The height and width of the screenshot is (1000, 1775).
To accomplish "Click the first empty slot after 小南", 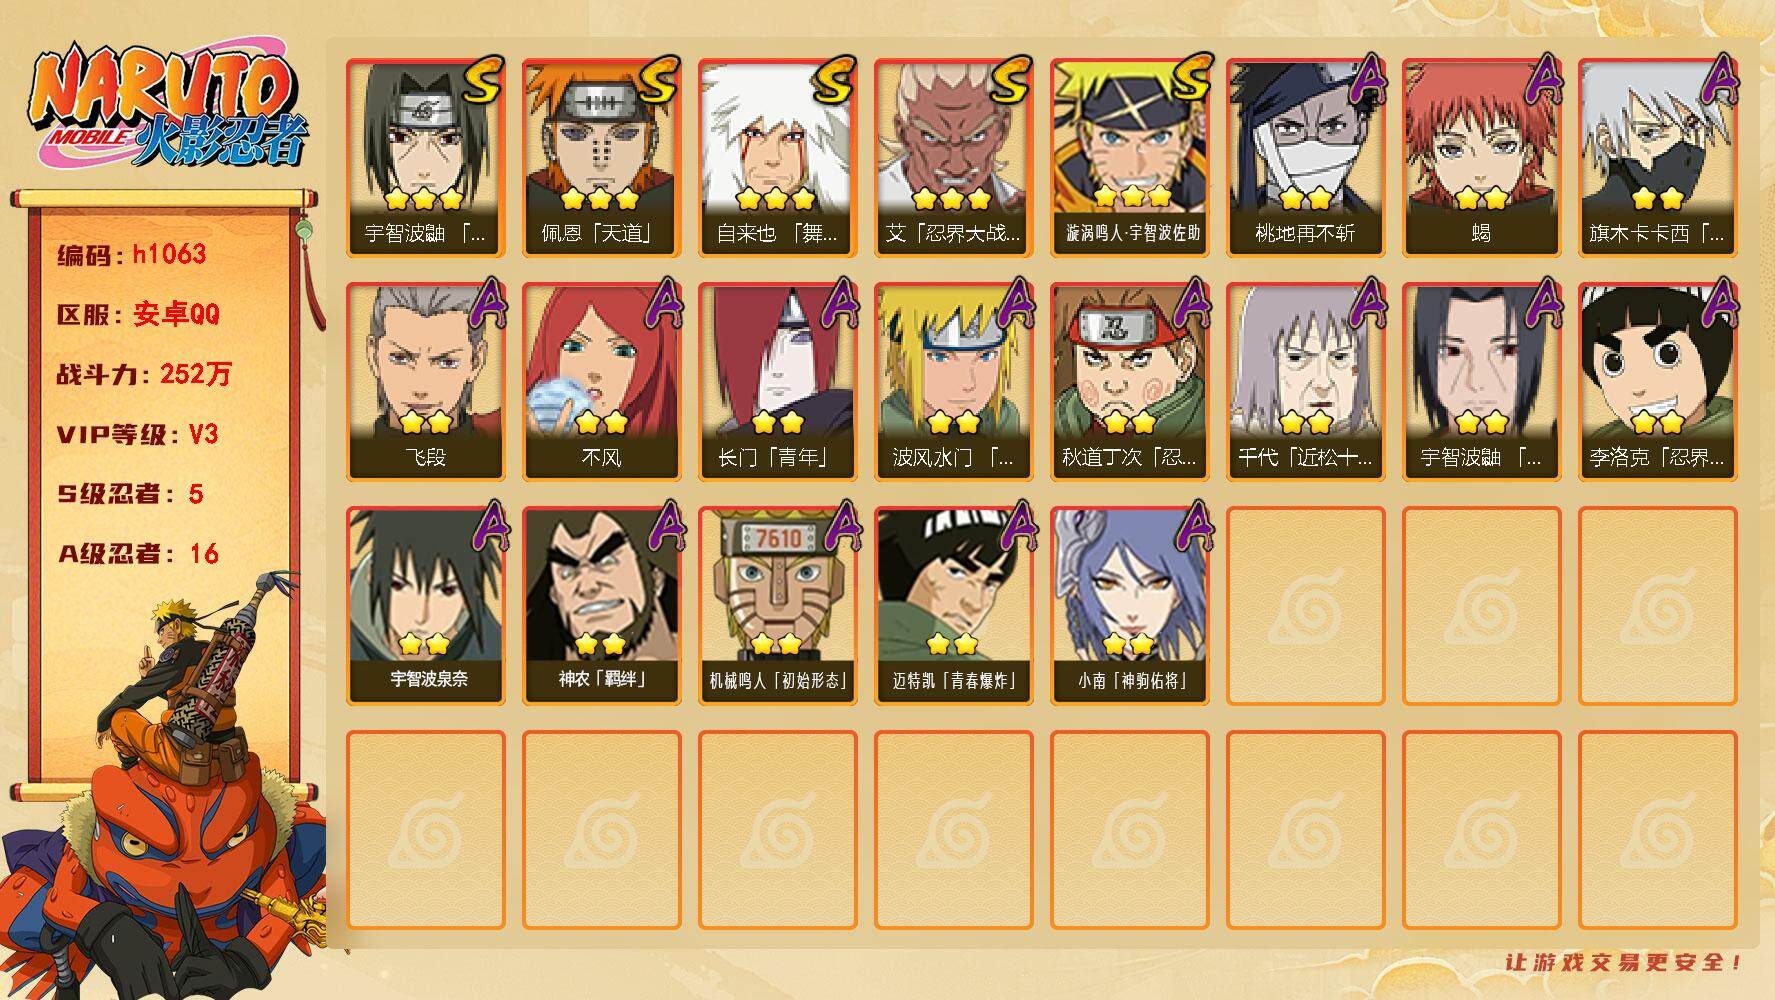I will pos(1306,606).
